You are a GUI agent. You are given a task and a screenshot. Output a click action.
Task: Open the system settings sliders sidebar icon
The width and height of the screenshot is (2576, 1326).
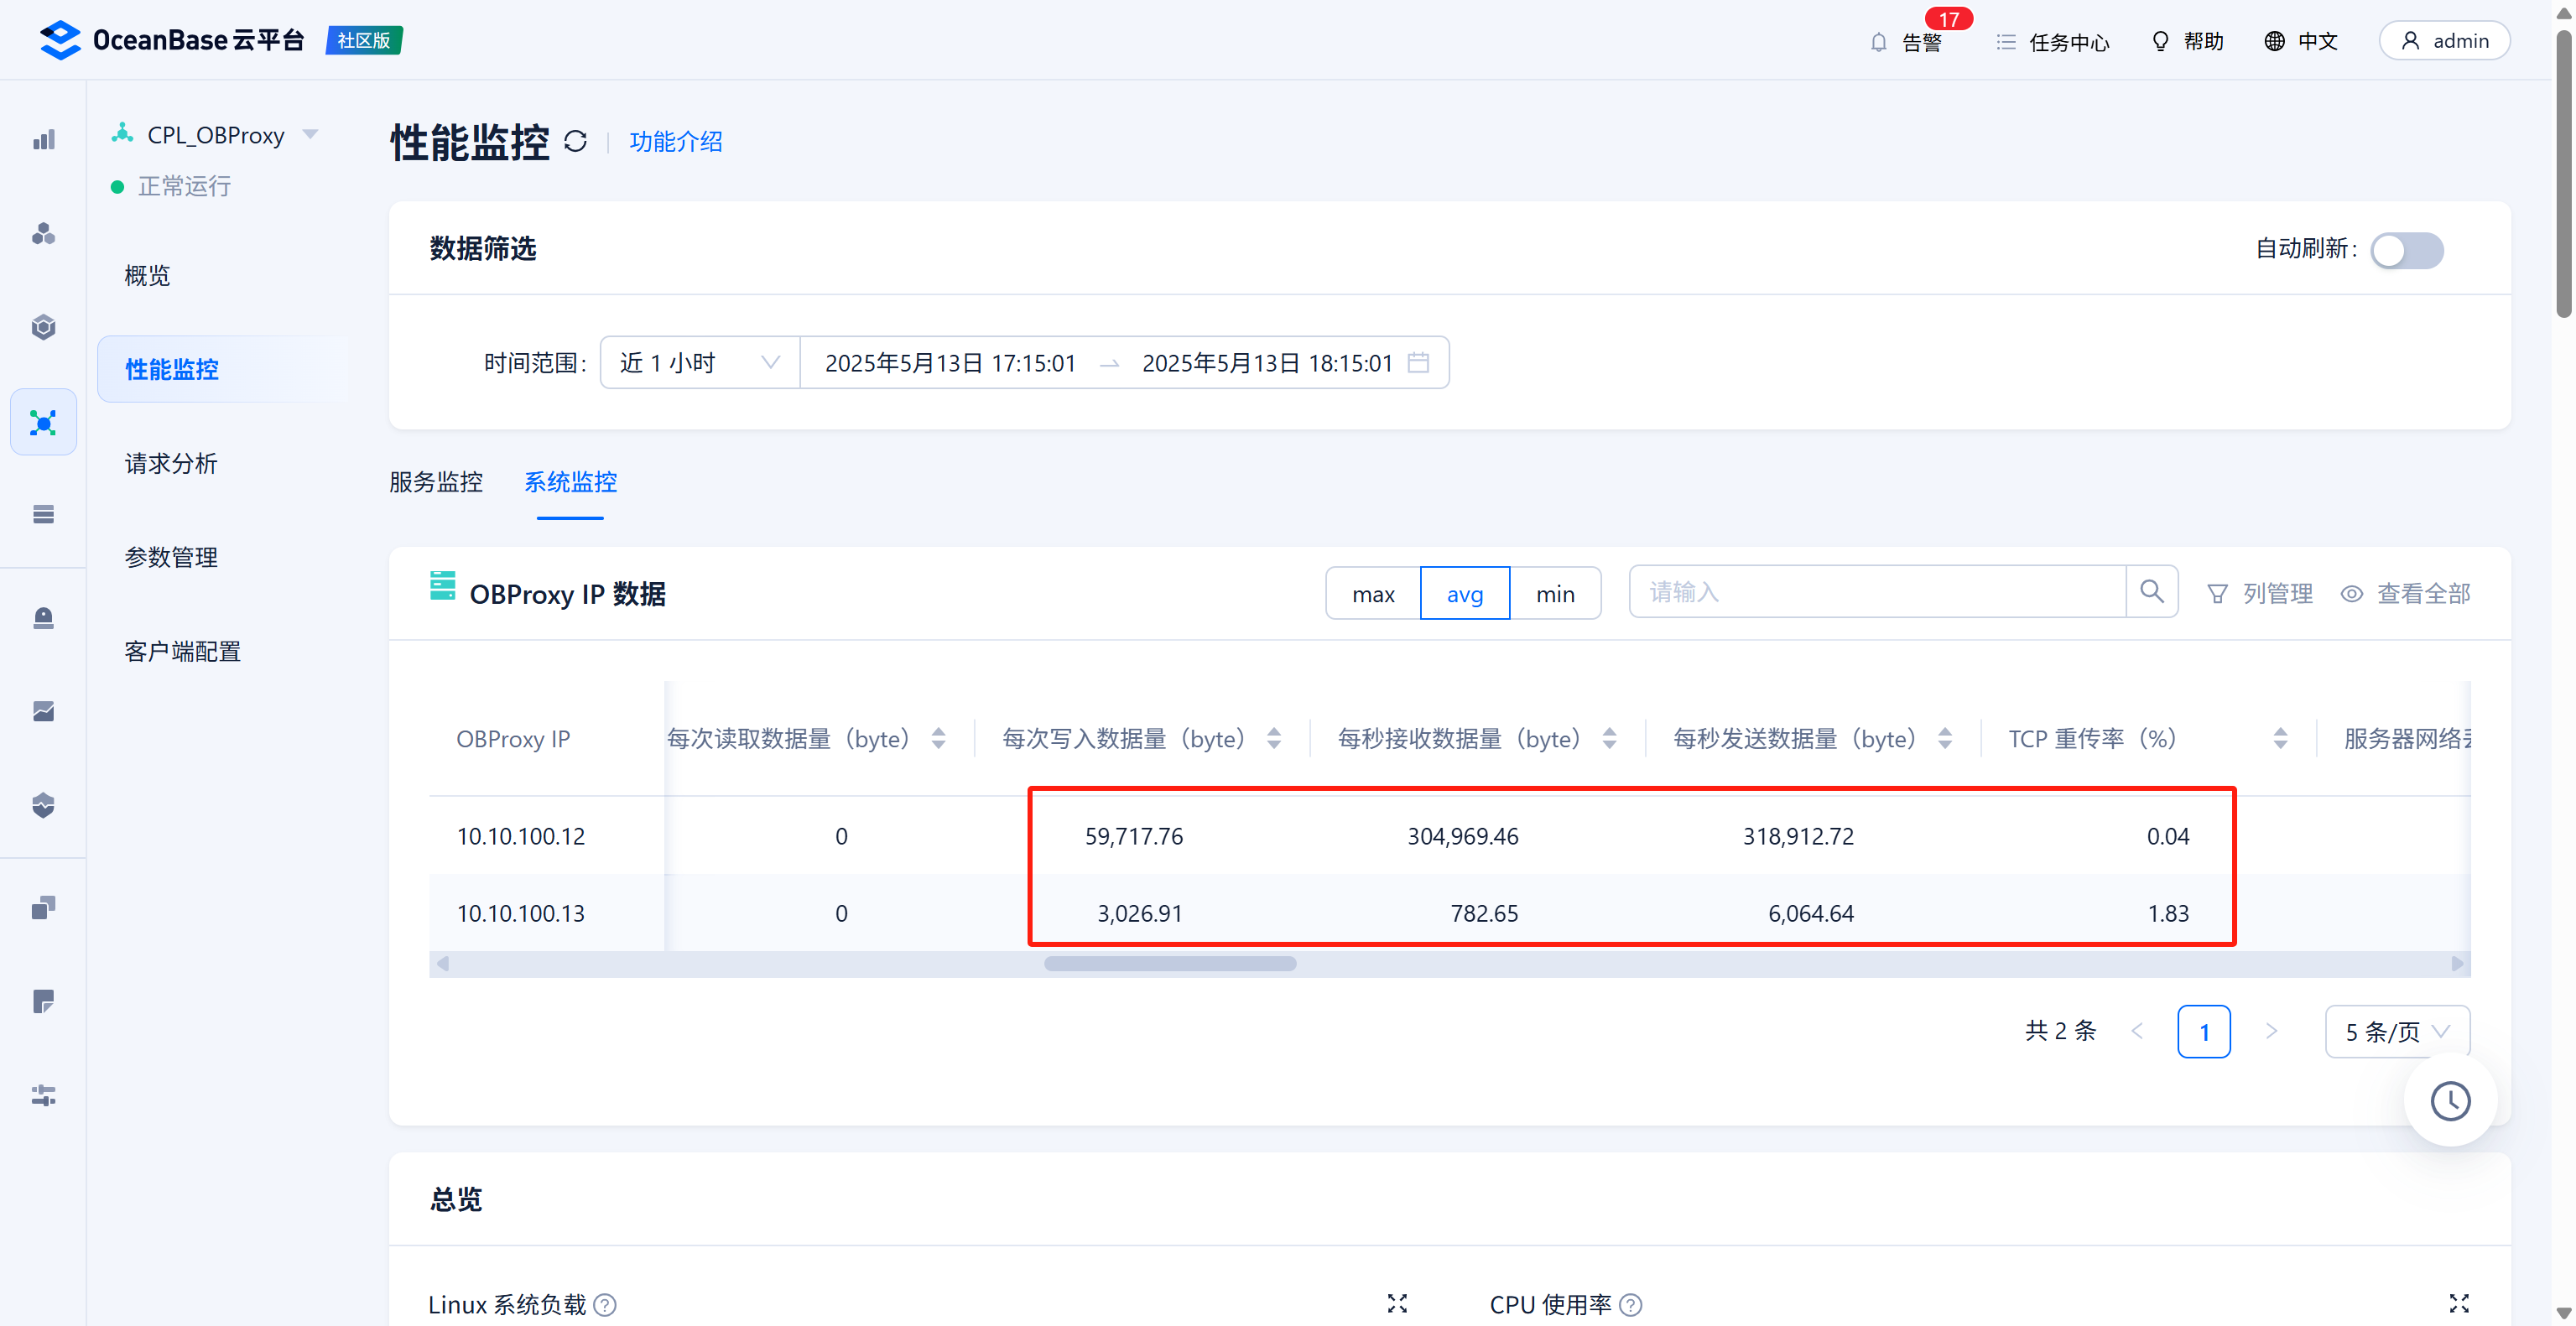43,1095
